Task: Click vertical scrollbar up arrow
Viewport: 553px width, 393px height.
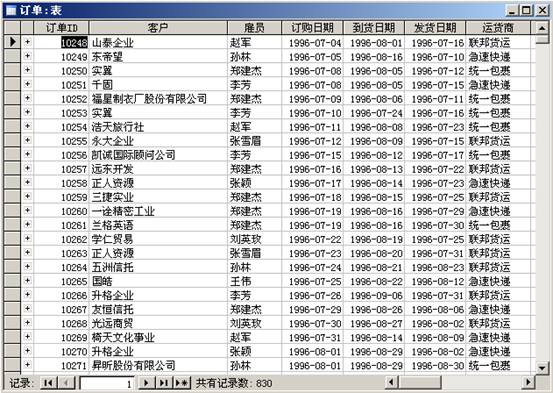Action: [x=542, y=28]
